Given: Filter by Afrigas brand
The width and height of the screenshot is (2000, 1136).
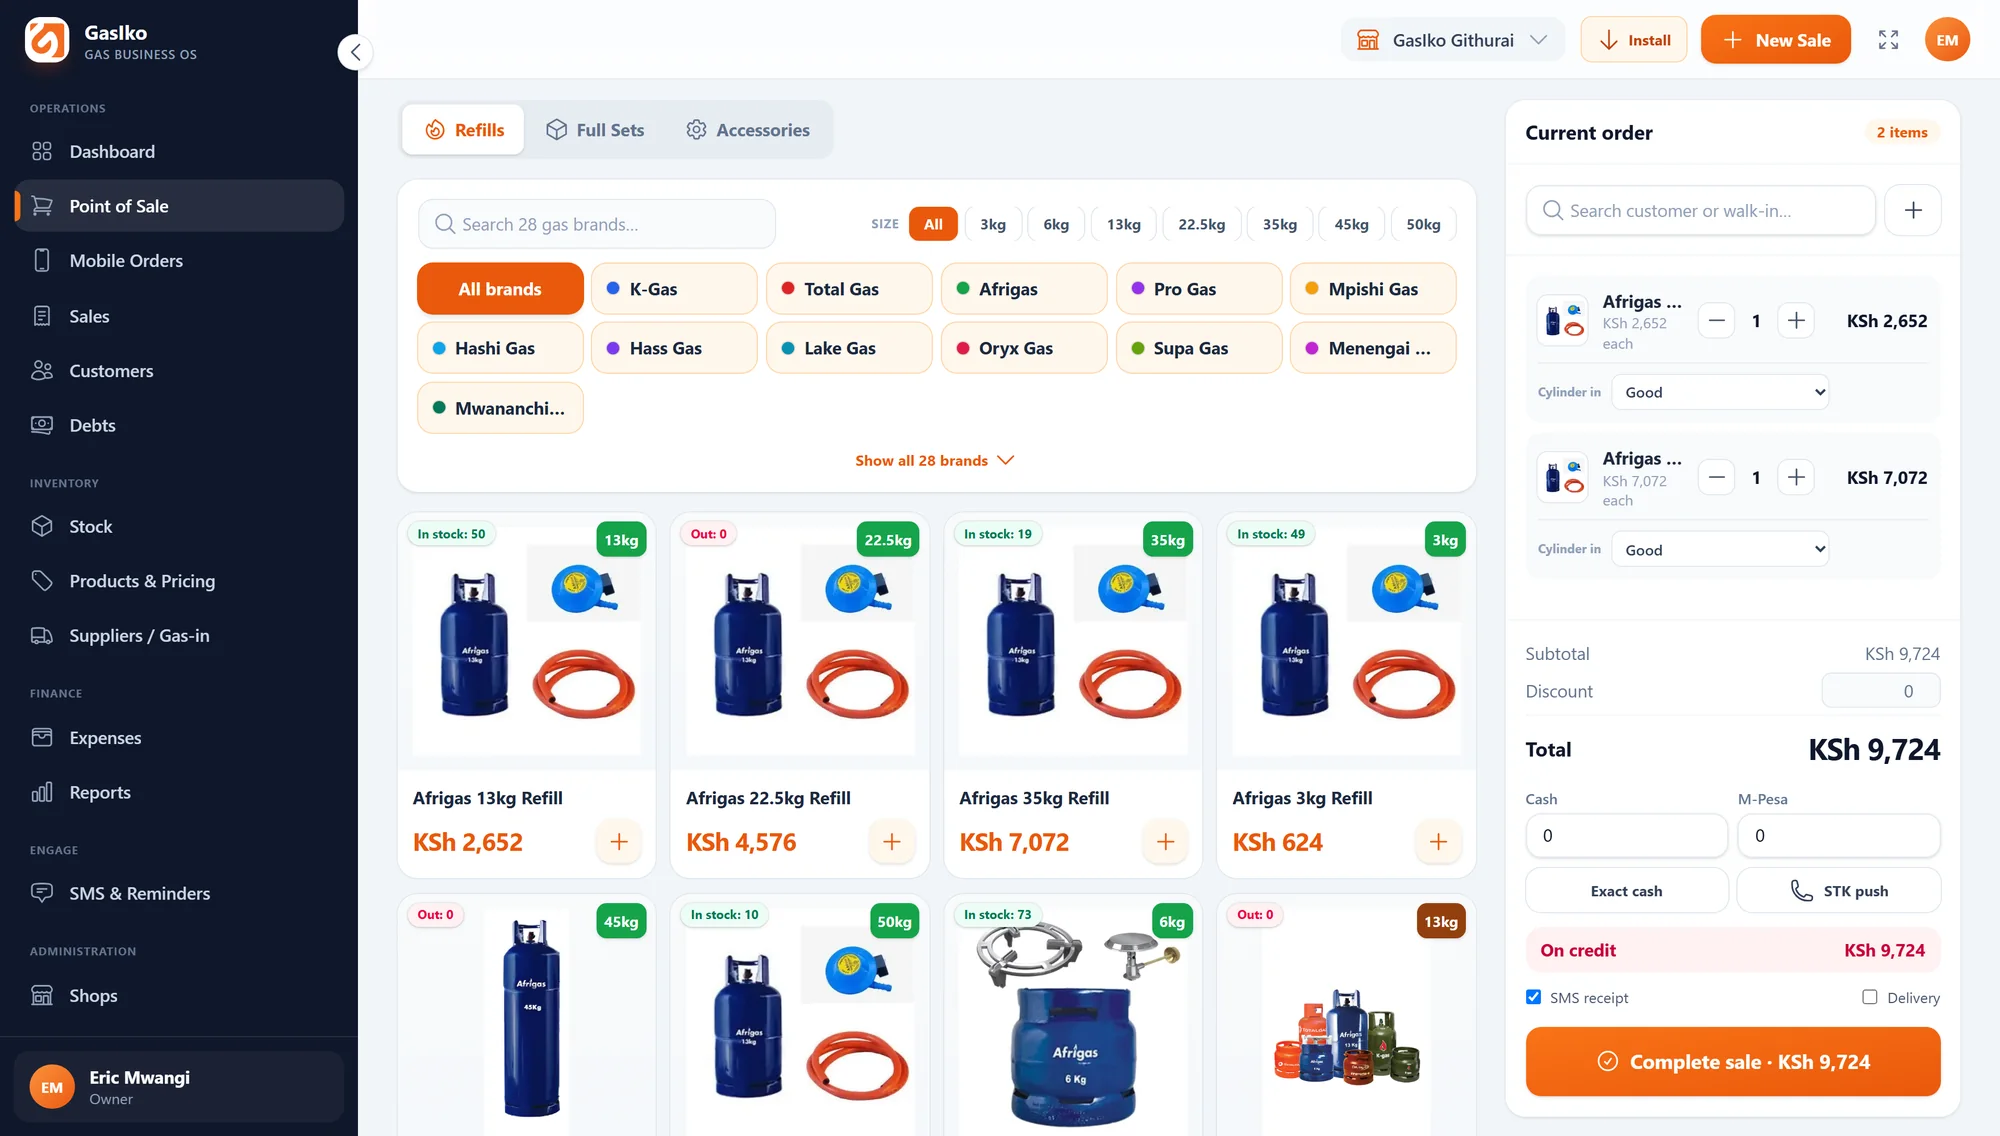Looking at the screenshot, I should pyautogui.click(x=1024, y=289).
